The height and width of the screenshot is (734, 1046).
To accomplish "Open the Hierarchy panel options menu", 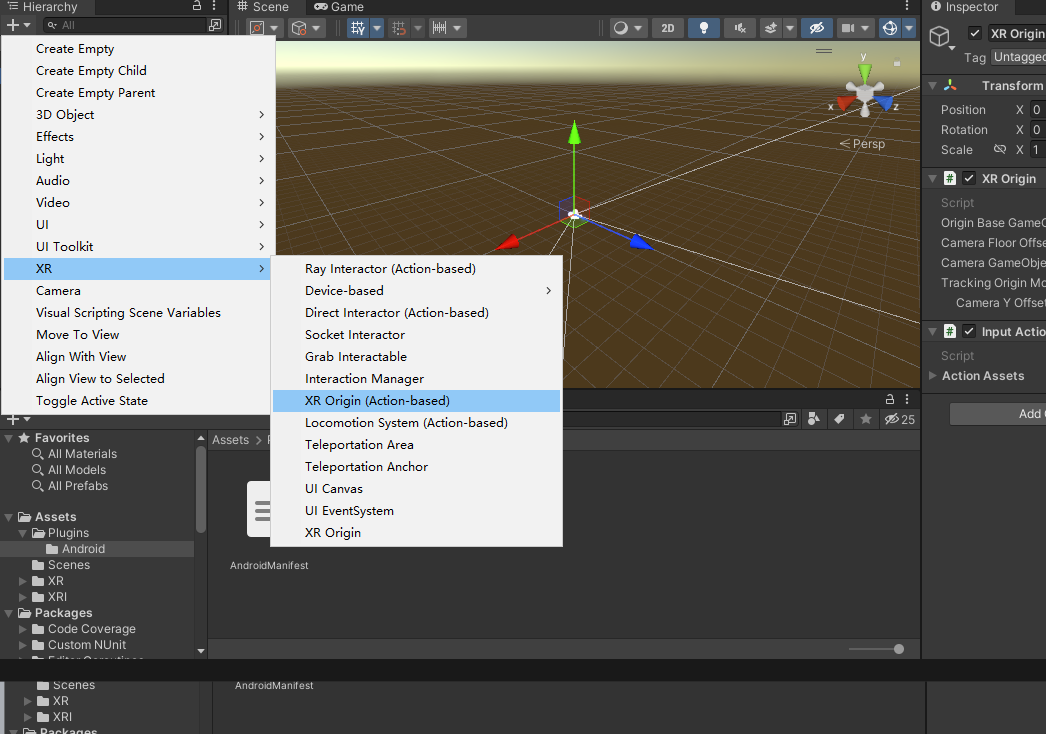I will pyautogui.click(x=213, y=6).
